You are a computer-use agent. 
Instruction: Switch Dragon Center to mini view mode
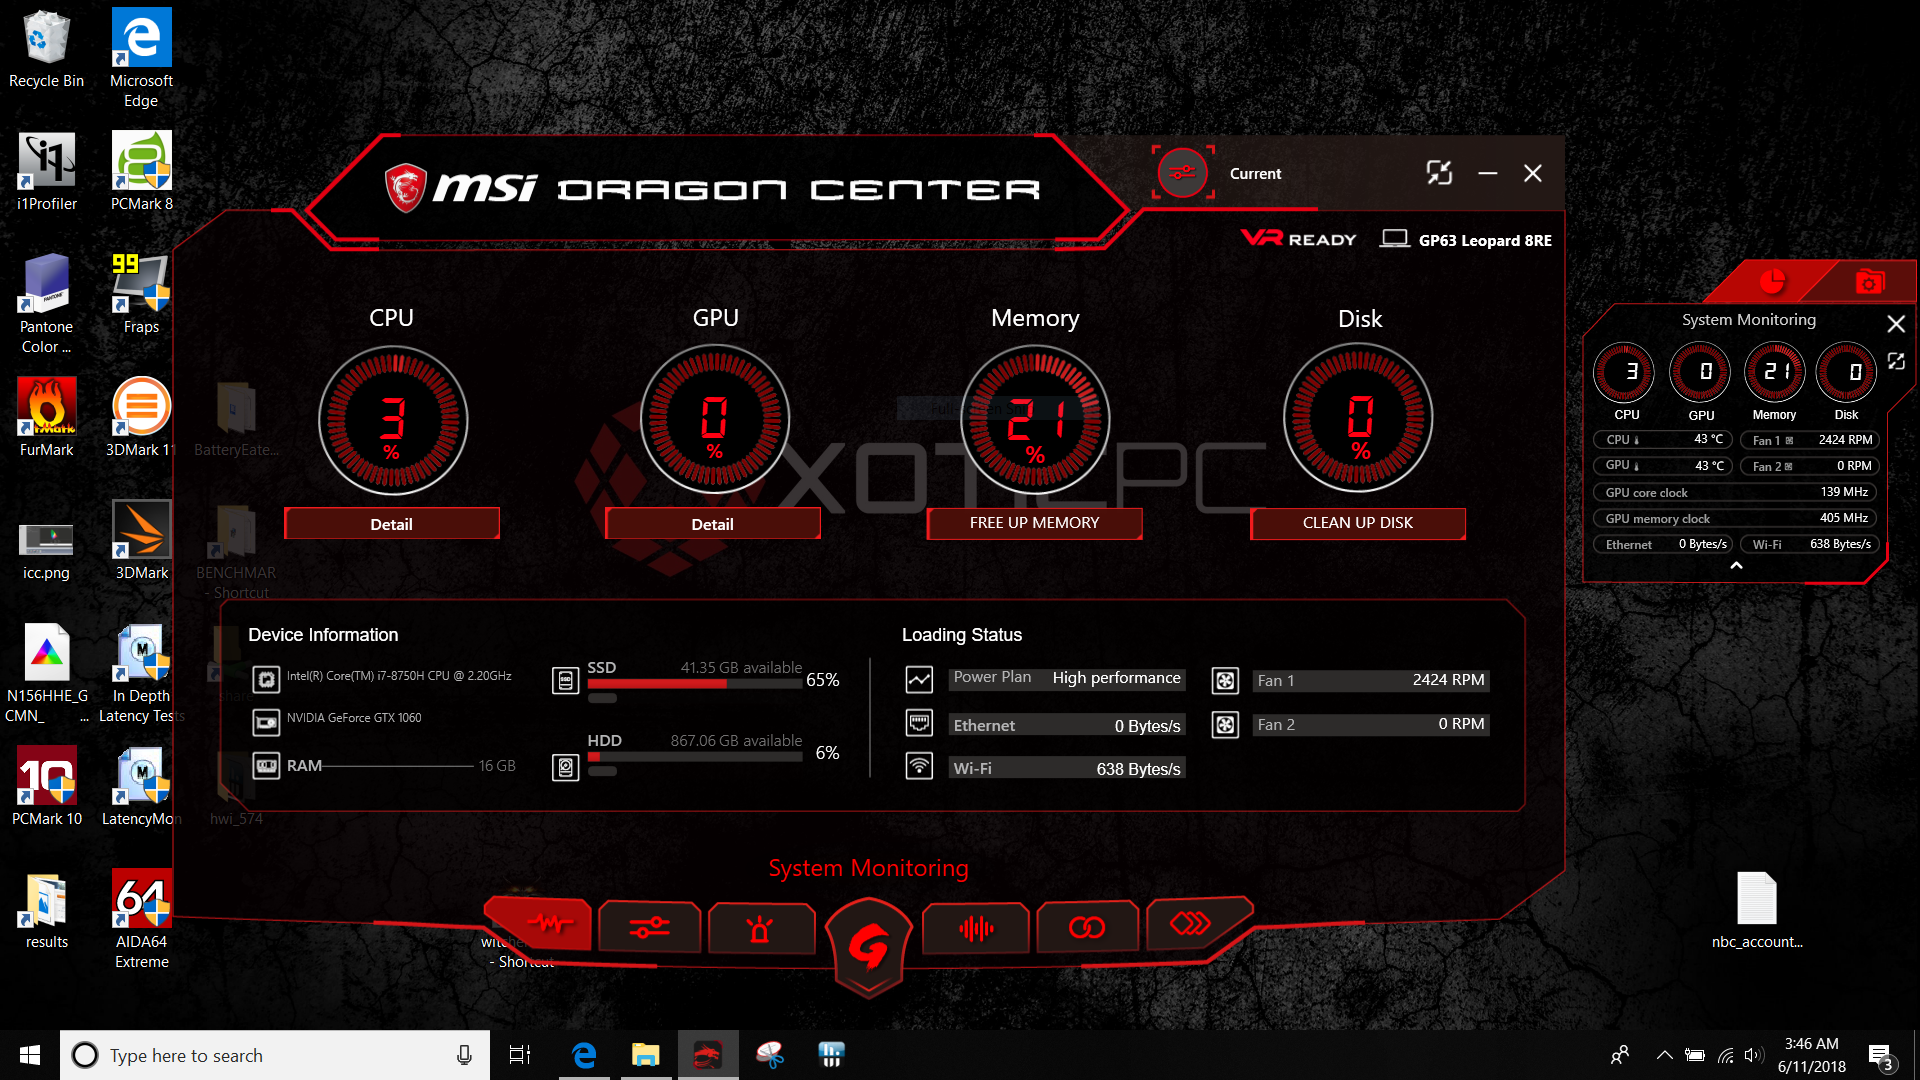(x=1439, y=173)
